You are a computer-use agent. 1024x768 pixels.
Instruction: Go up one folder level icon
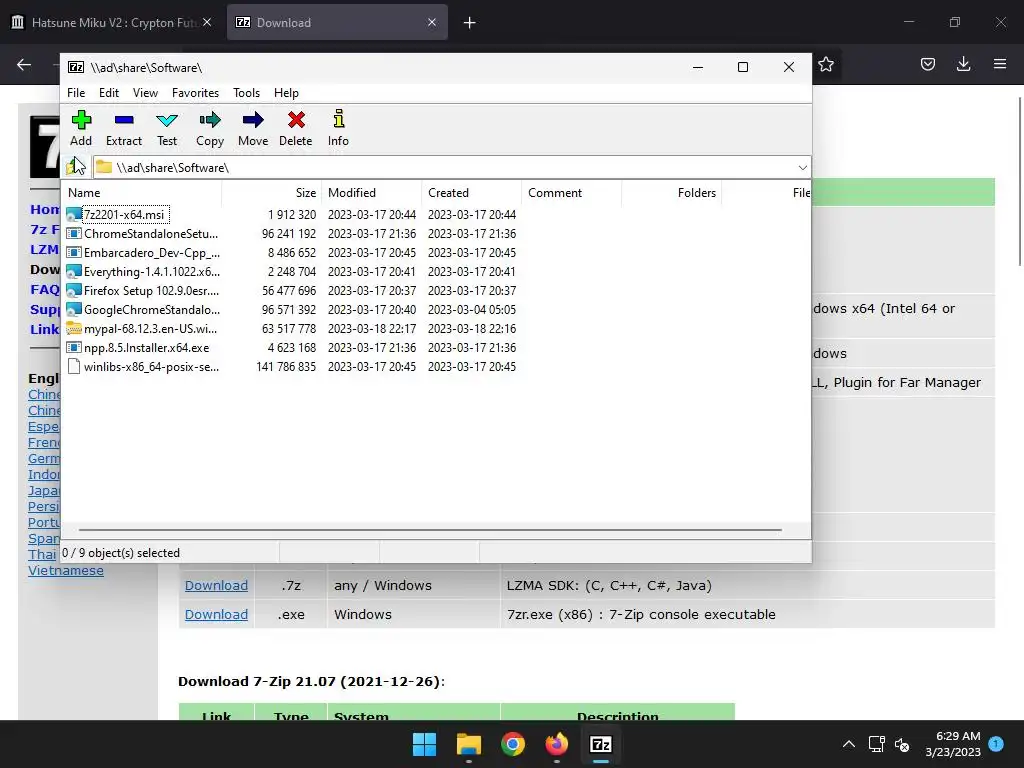click(76, 167)
